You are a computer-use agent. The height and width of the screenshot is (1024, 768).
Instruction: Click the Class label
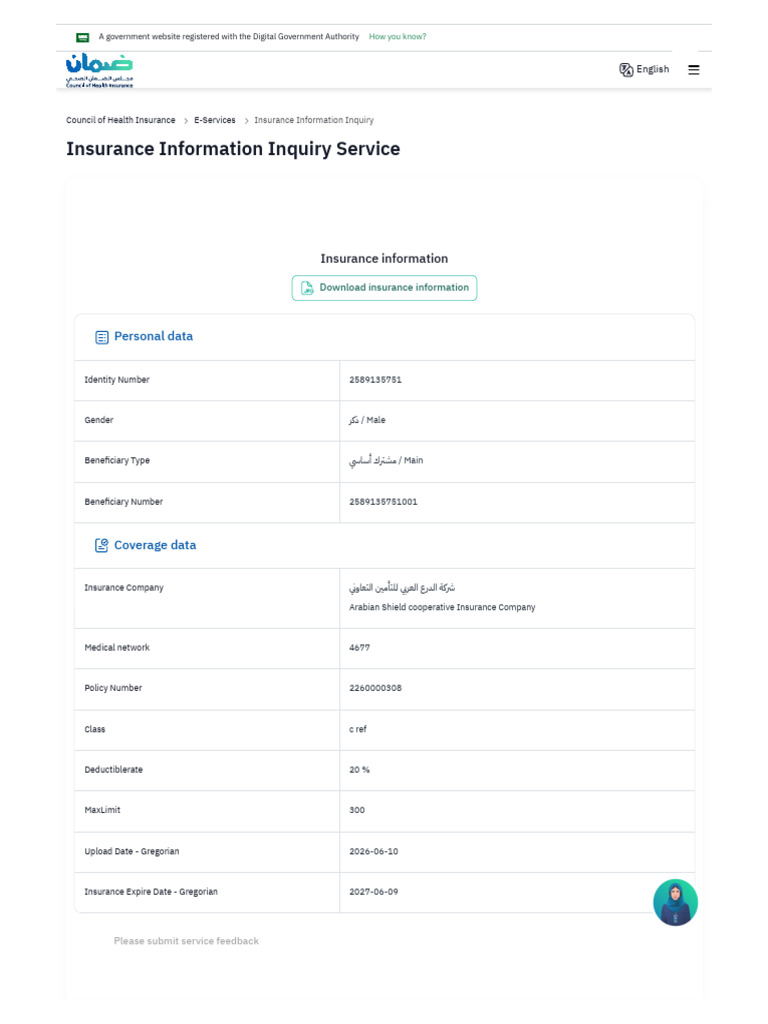click(95, 729)
